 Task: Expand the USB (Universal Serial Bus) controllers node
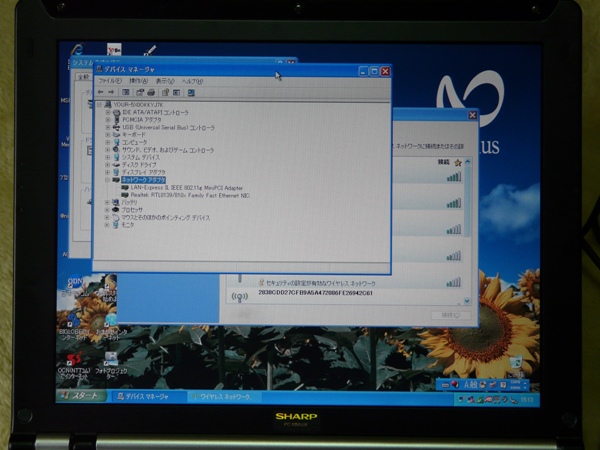(107, 127)
